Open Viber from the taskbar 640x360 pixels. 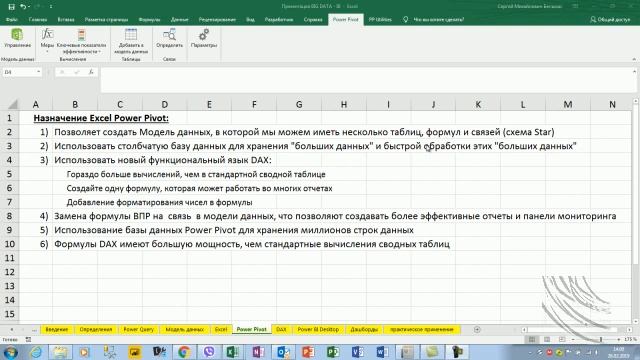[x=209, y=352]
